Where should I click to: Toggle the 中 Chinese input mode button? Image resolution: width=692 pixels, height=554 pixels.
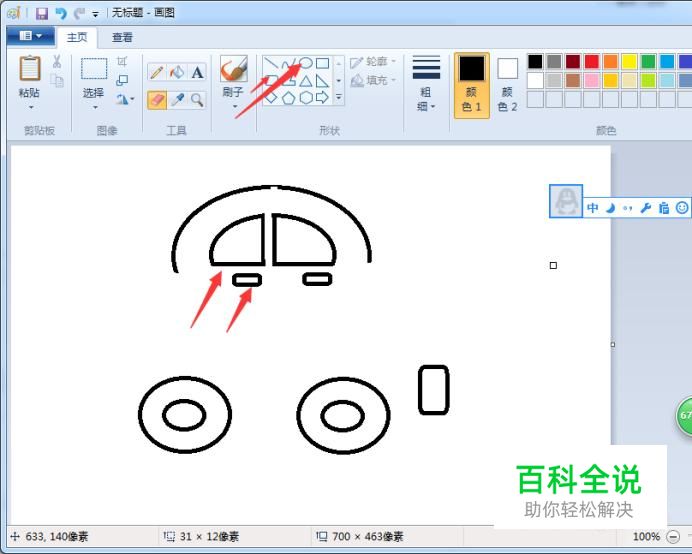point(593,207)
